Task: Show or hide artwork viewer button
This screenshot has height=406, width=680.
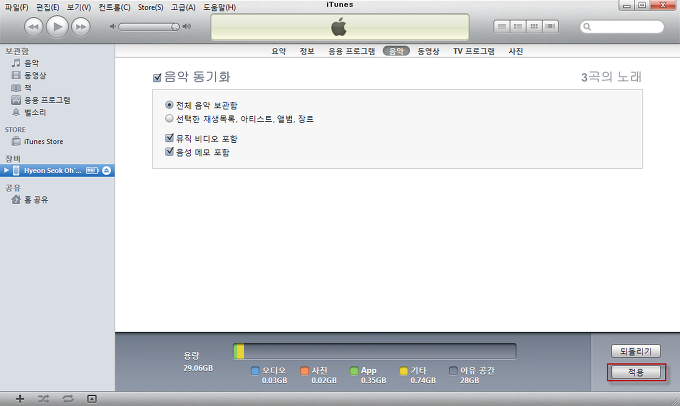Action: point(92,399)
